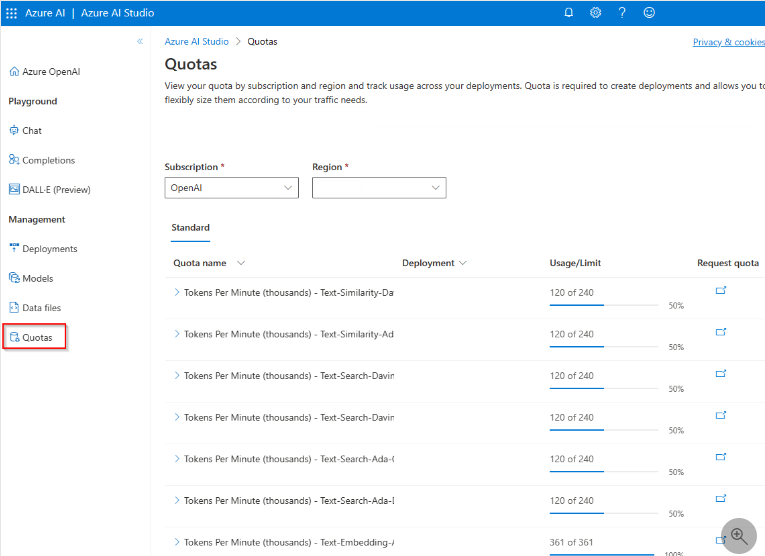Screen dimensions: 765x556
Task: Click usage bar of Text-Similarity-Ad row
Action: click(604, 347)
